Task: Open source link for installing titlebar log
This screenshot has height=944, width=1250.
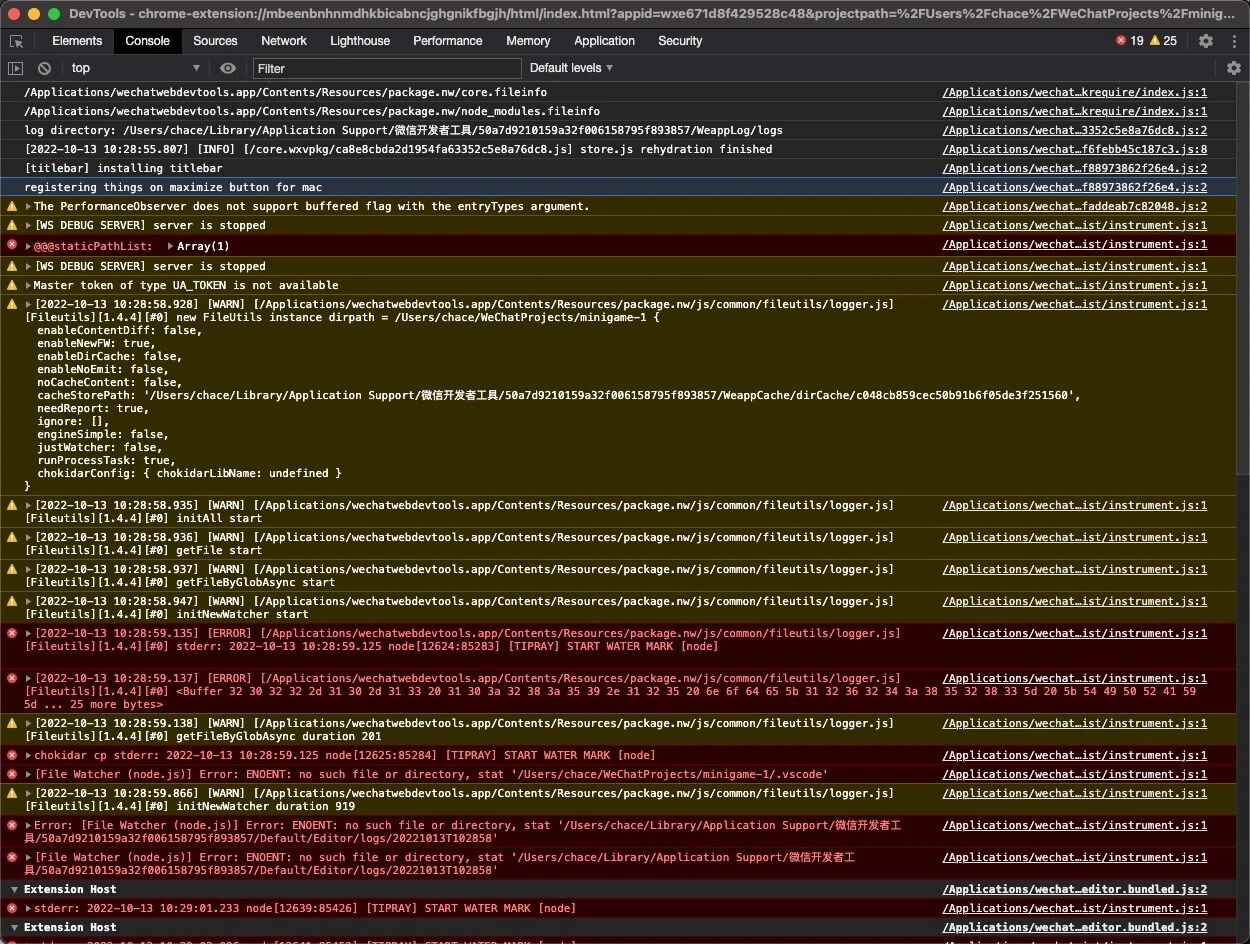Action: [x=1074, y=169]
